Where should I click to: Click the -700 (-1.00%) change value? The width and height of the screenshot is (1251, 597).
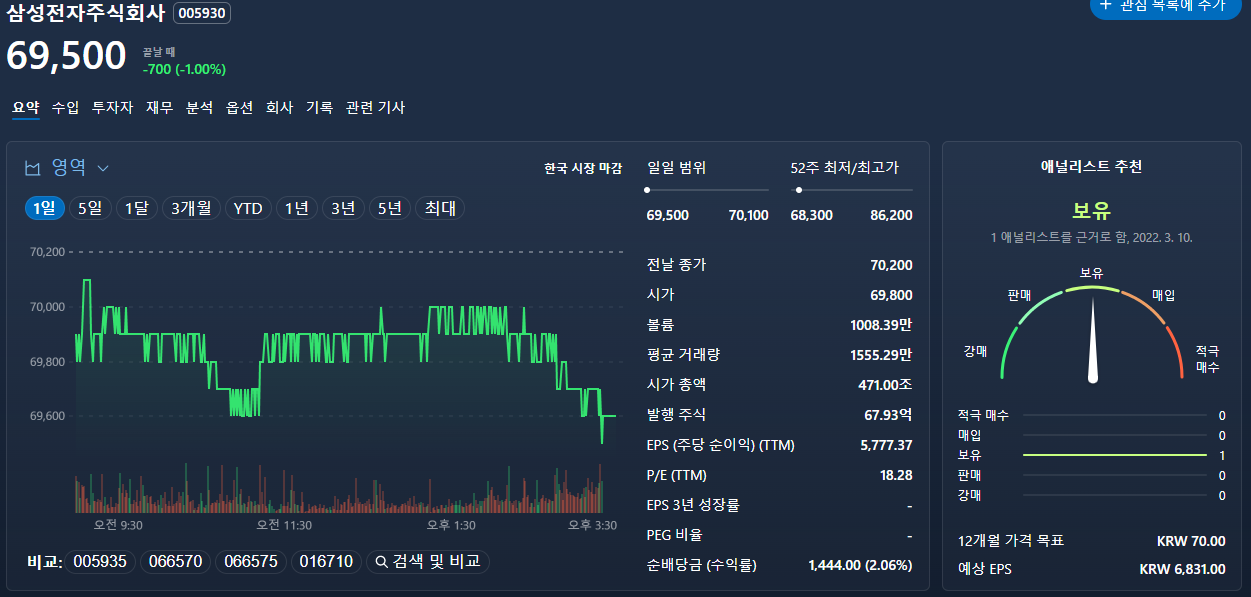click(184, 69)
